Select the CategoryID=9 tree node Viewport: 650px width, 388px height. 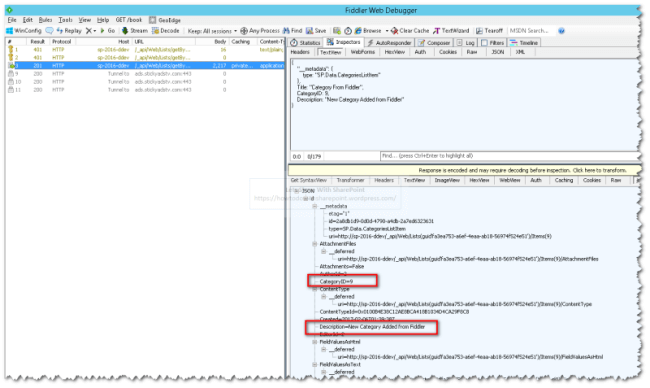(336, 281)
